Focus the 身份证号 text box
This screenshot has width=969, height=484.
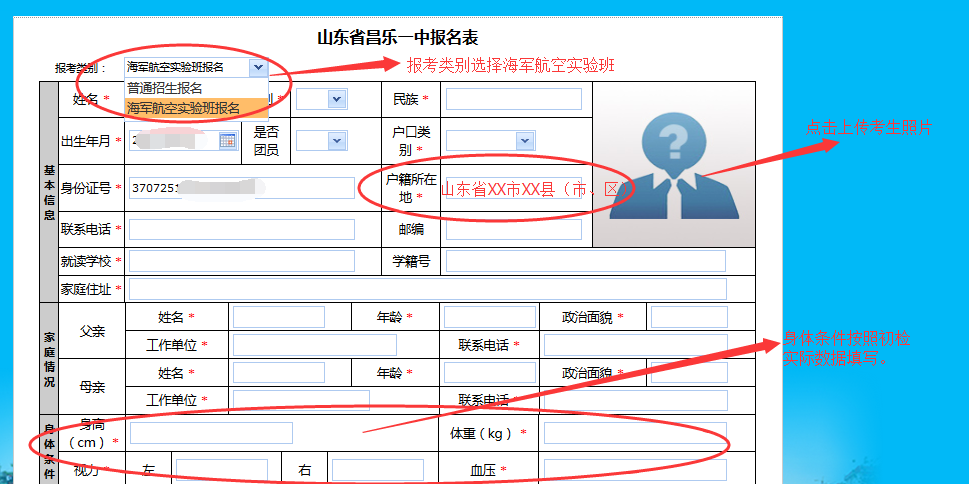click(x=240, y=188)
